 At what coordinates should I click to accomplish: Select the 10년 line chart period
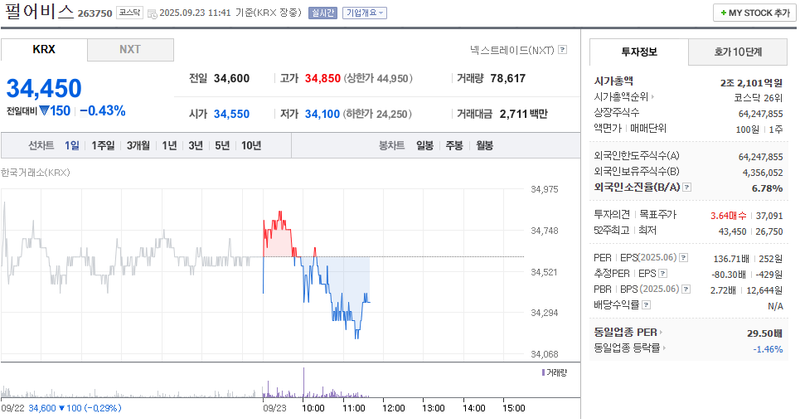coord(251,145)
